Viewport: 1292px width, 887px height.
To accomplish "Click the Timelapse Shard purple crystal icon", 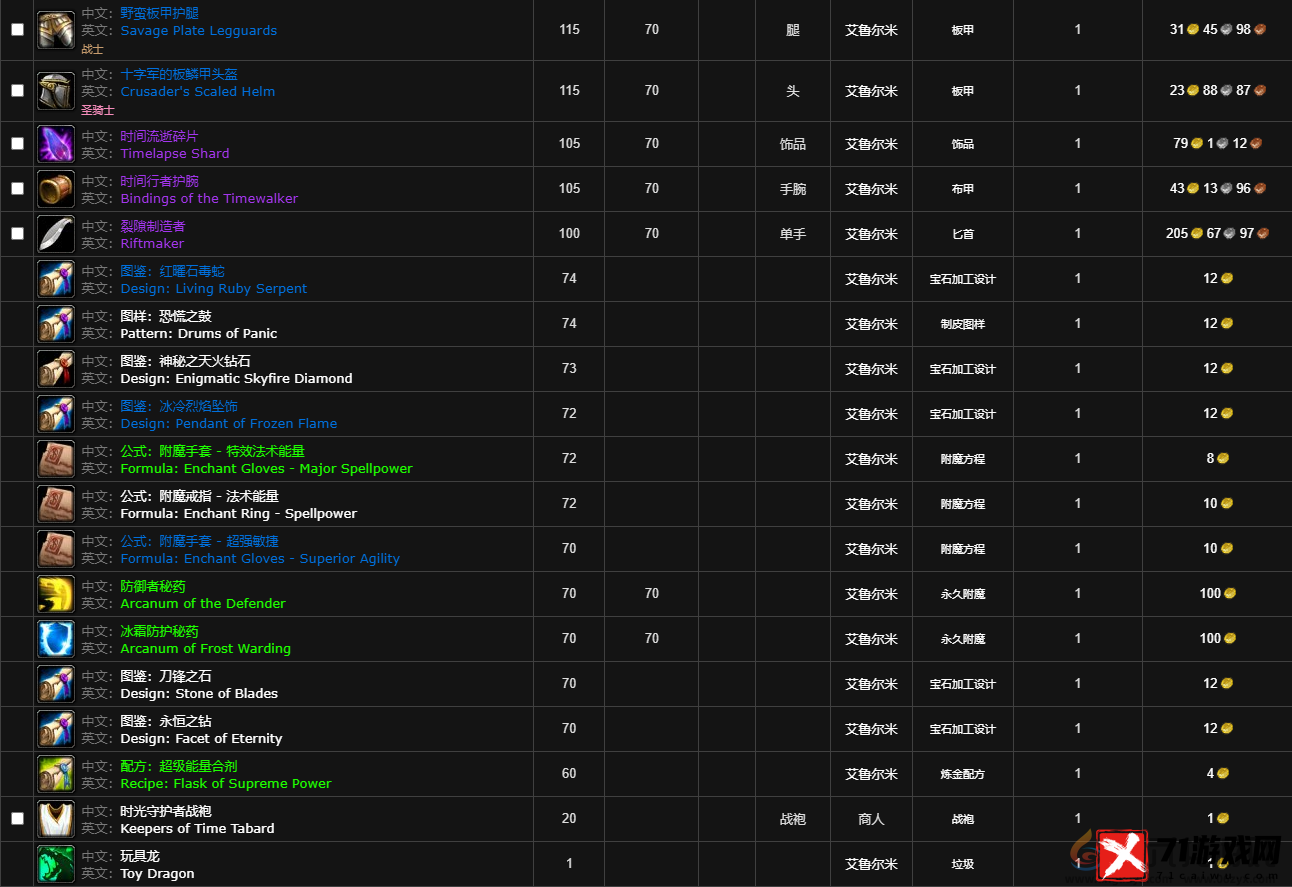I will coord(56,144).
